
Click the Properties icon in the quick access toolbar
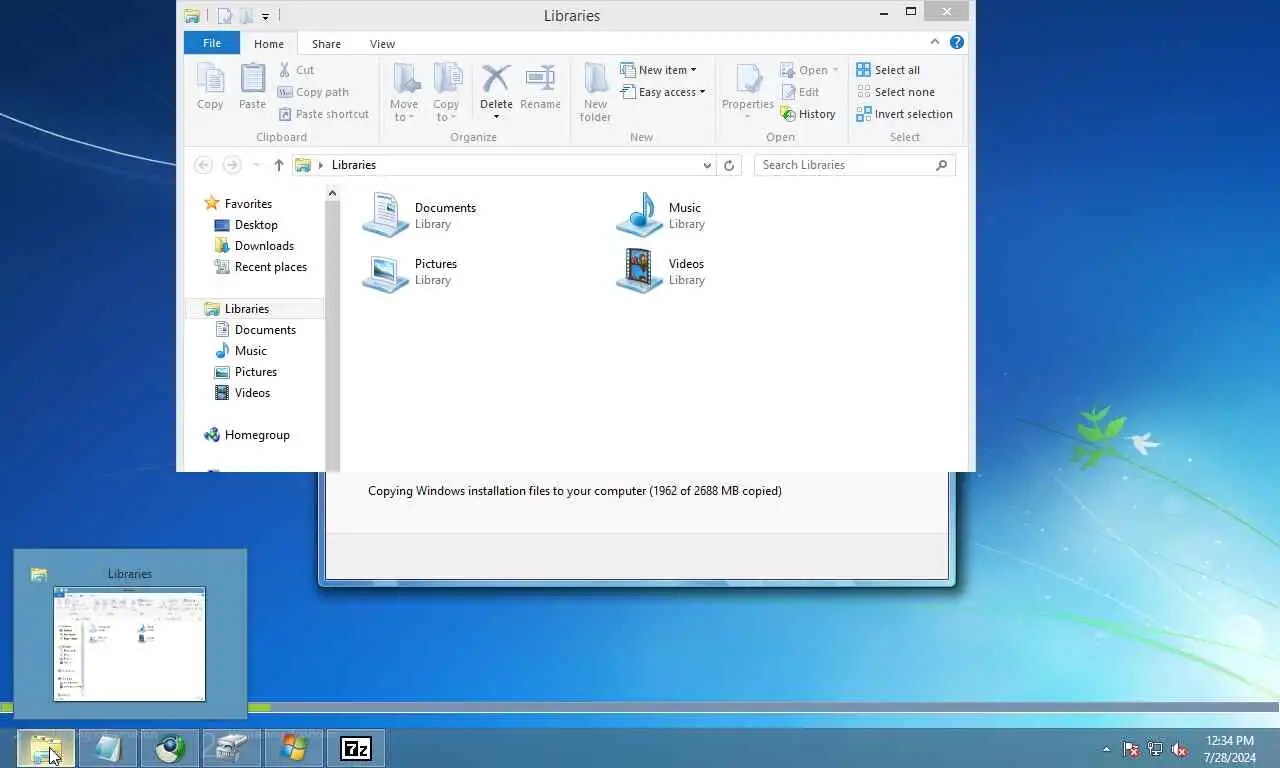(225, 15)
